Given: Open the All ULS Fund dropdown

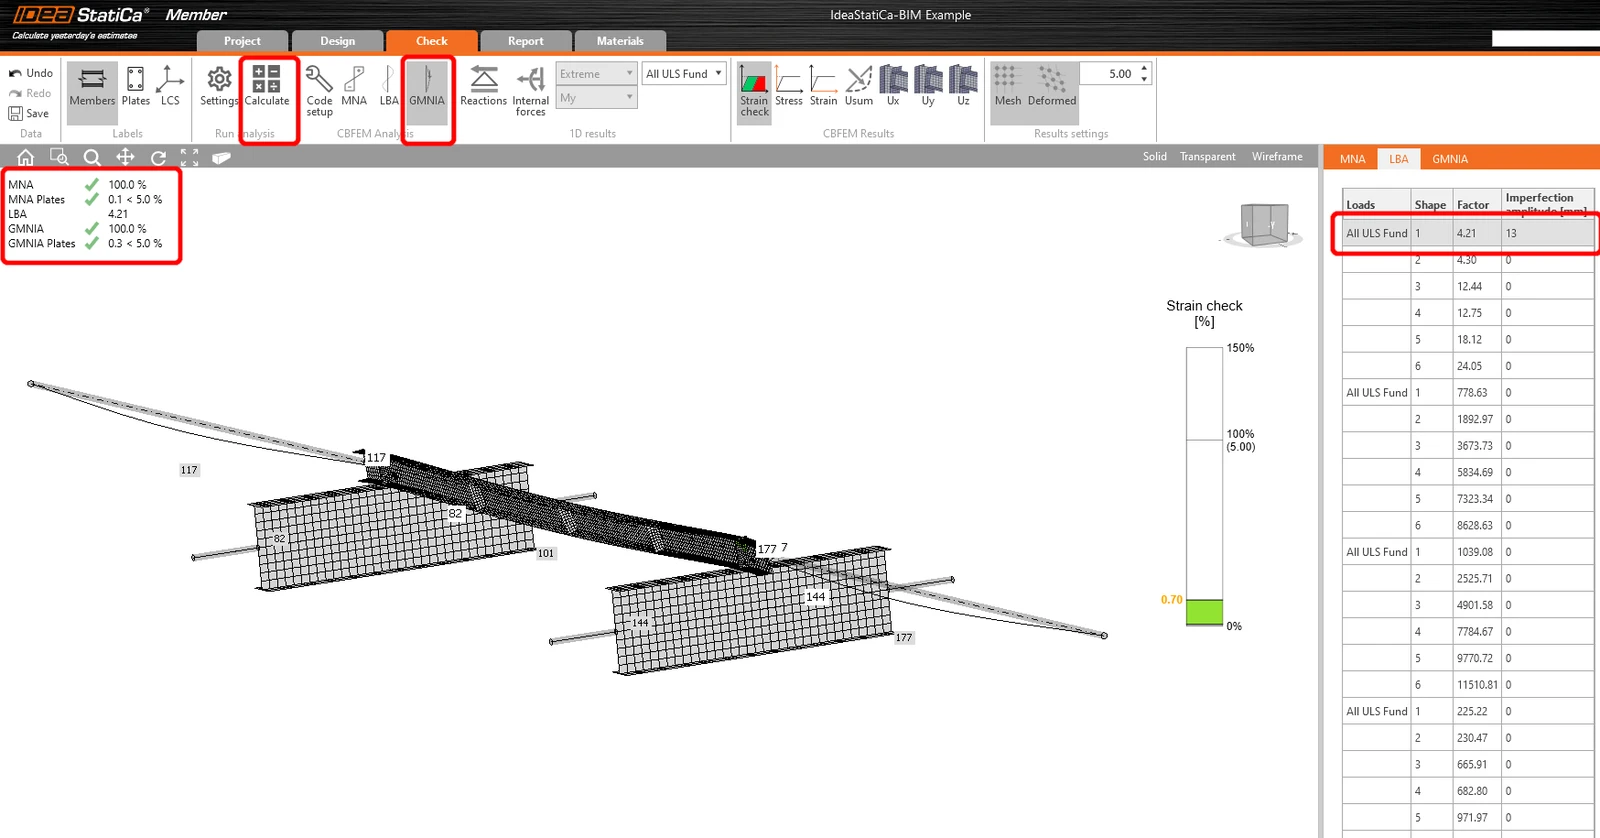Looking at the screenshot, I should pyautogui.click(x=684, y=74).
